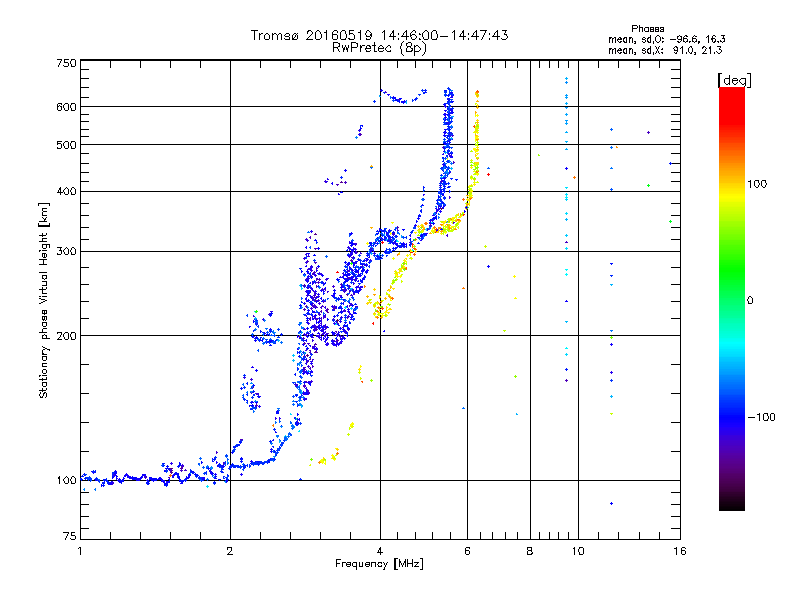
Task: Click the "Frequency [MHz]" axis label
Action: click(x=379, y=564)
